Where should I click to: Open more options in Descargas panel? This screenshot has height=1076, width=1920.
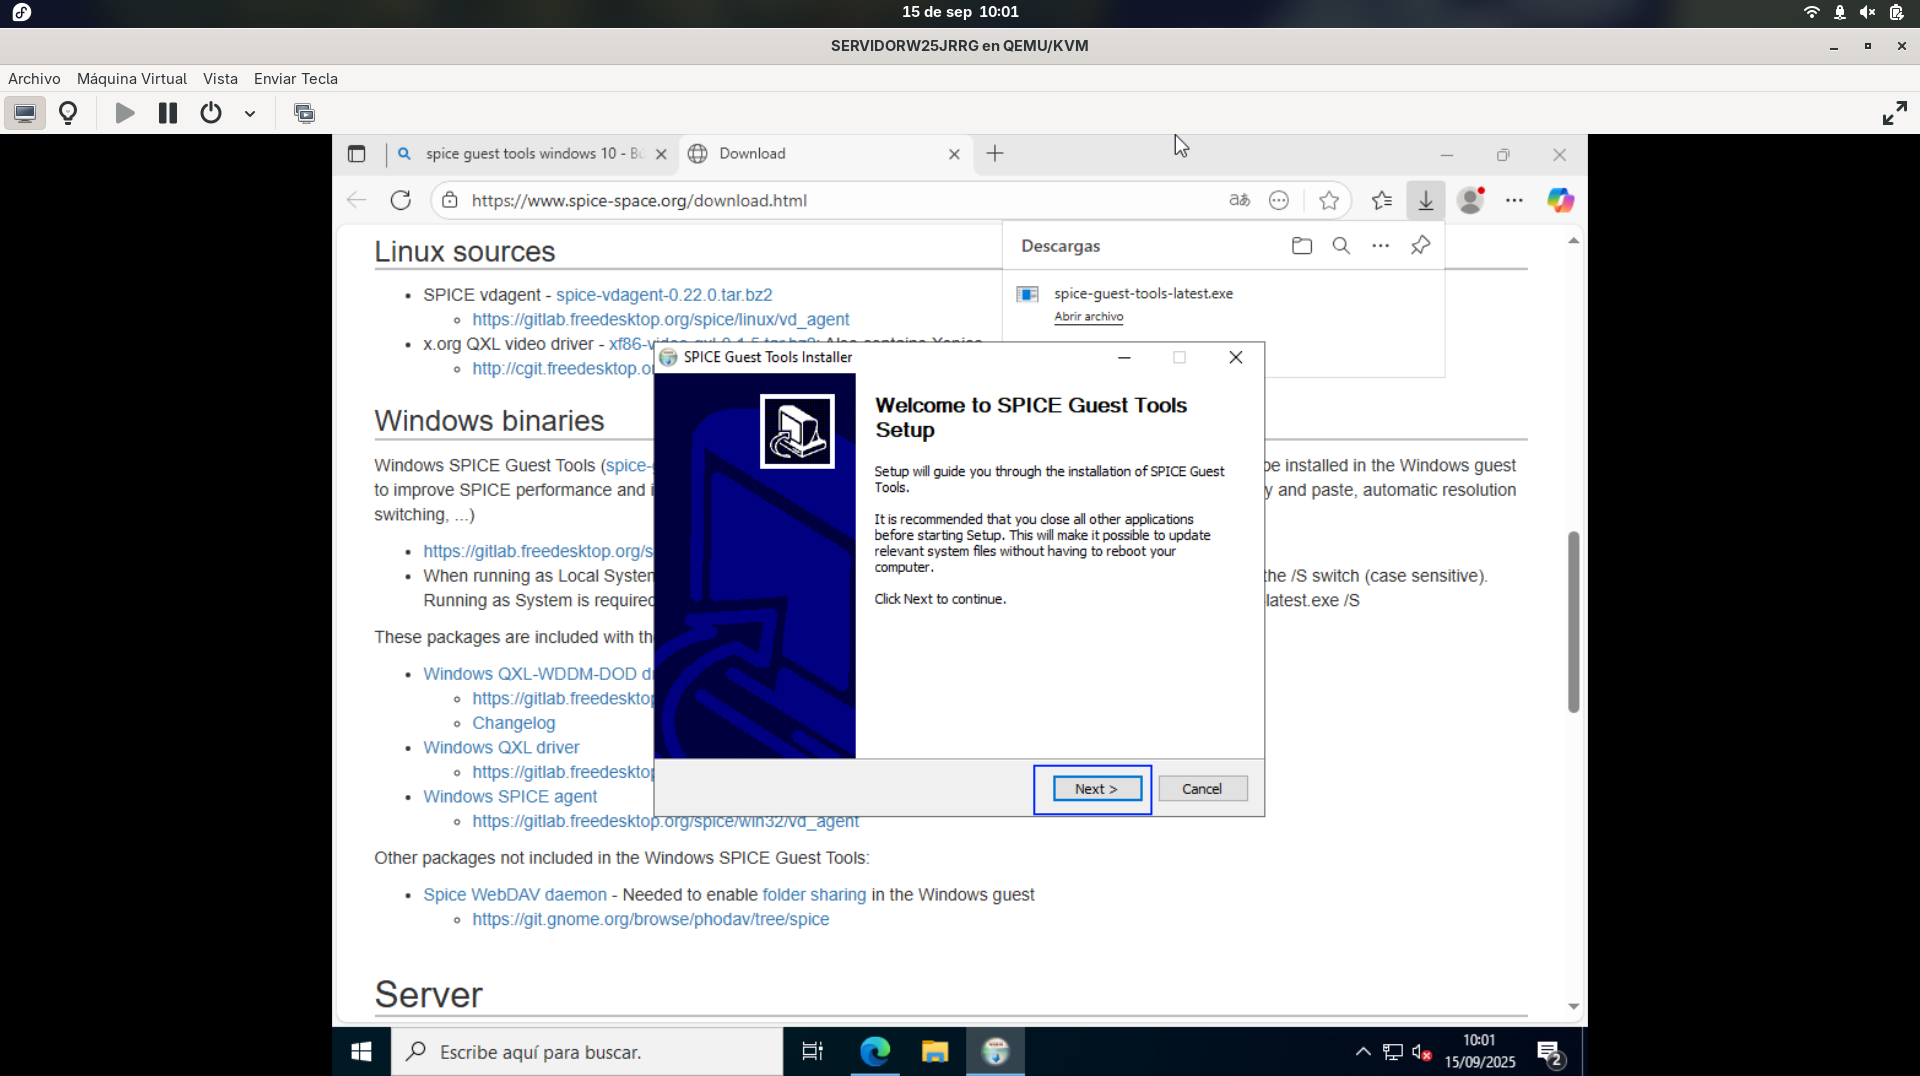[1381, 246]
